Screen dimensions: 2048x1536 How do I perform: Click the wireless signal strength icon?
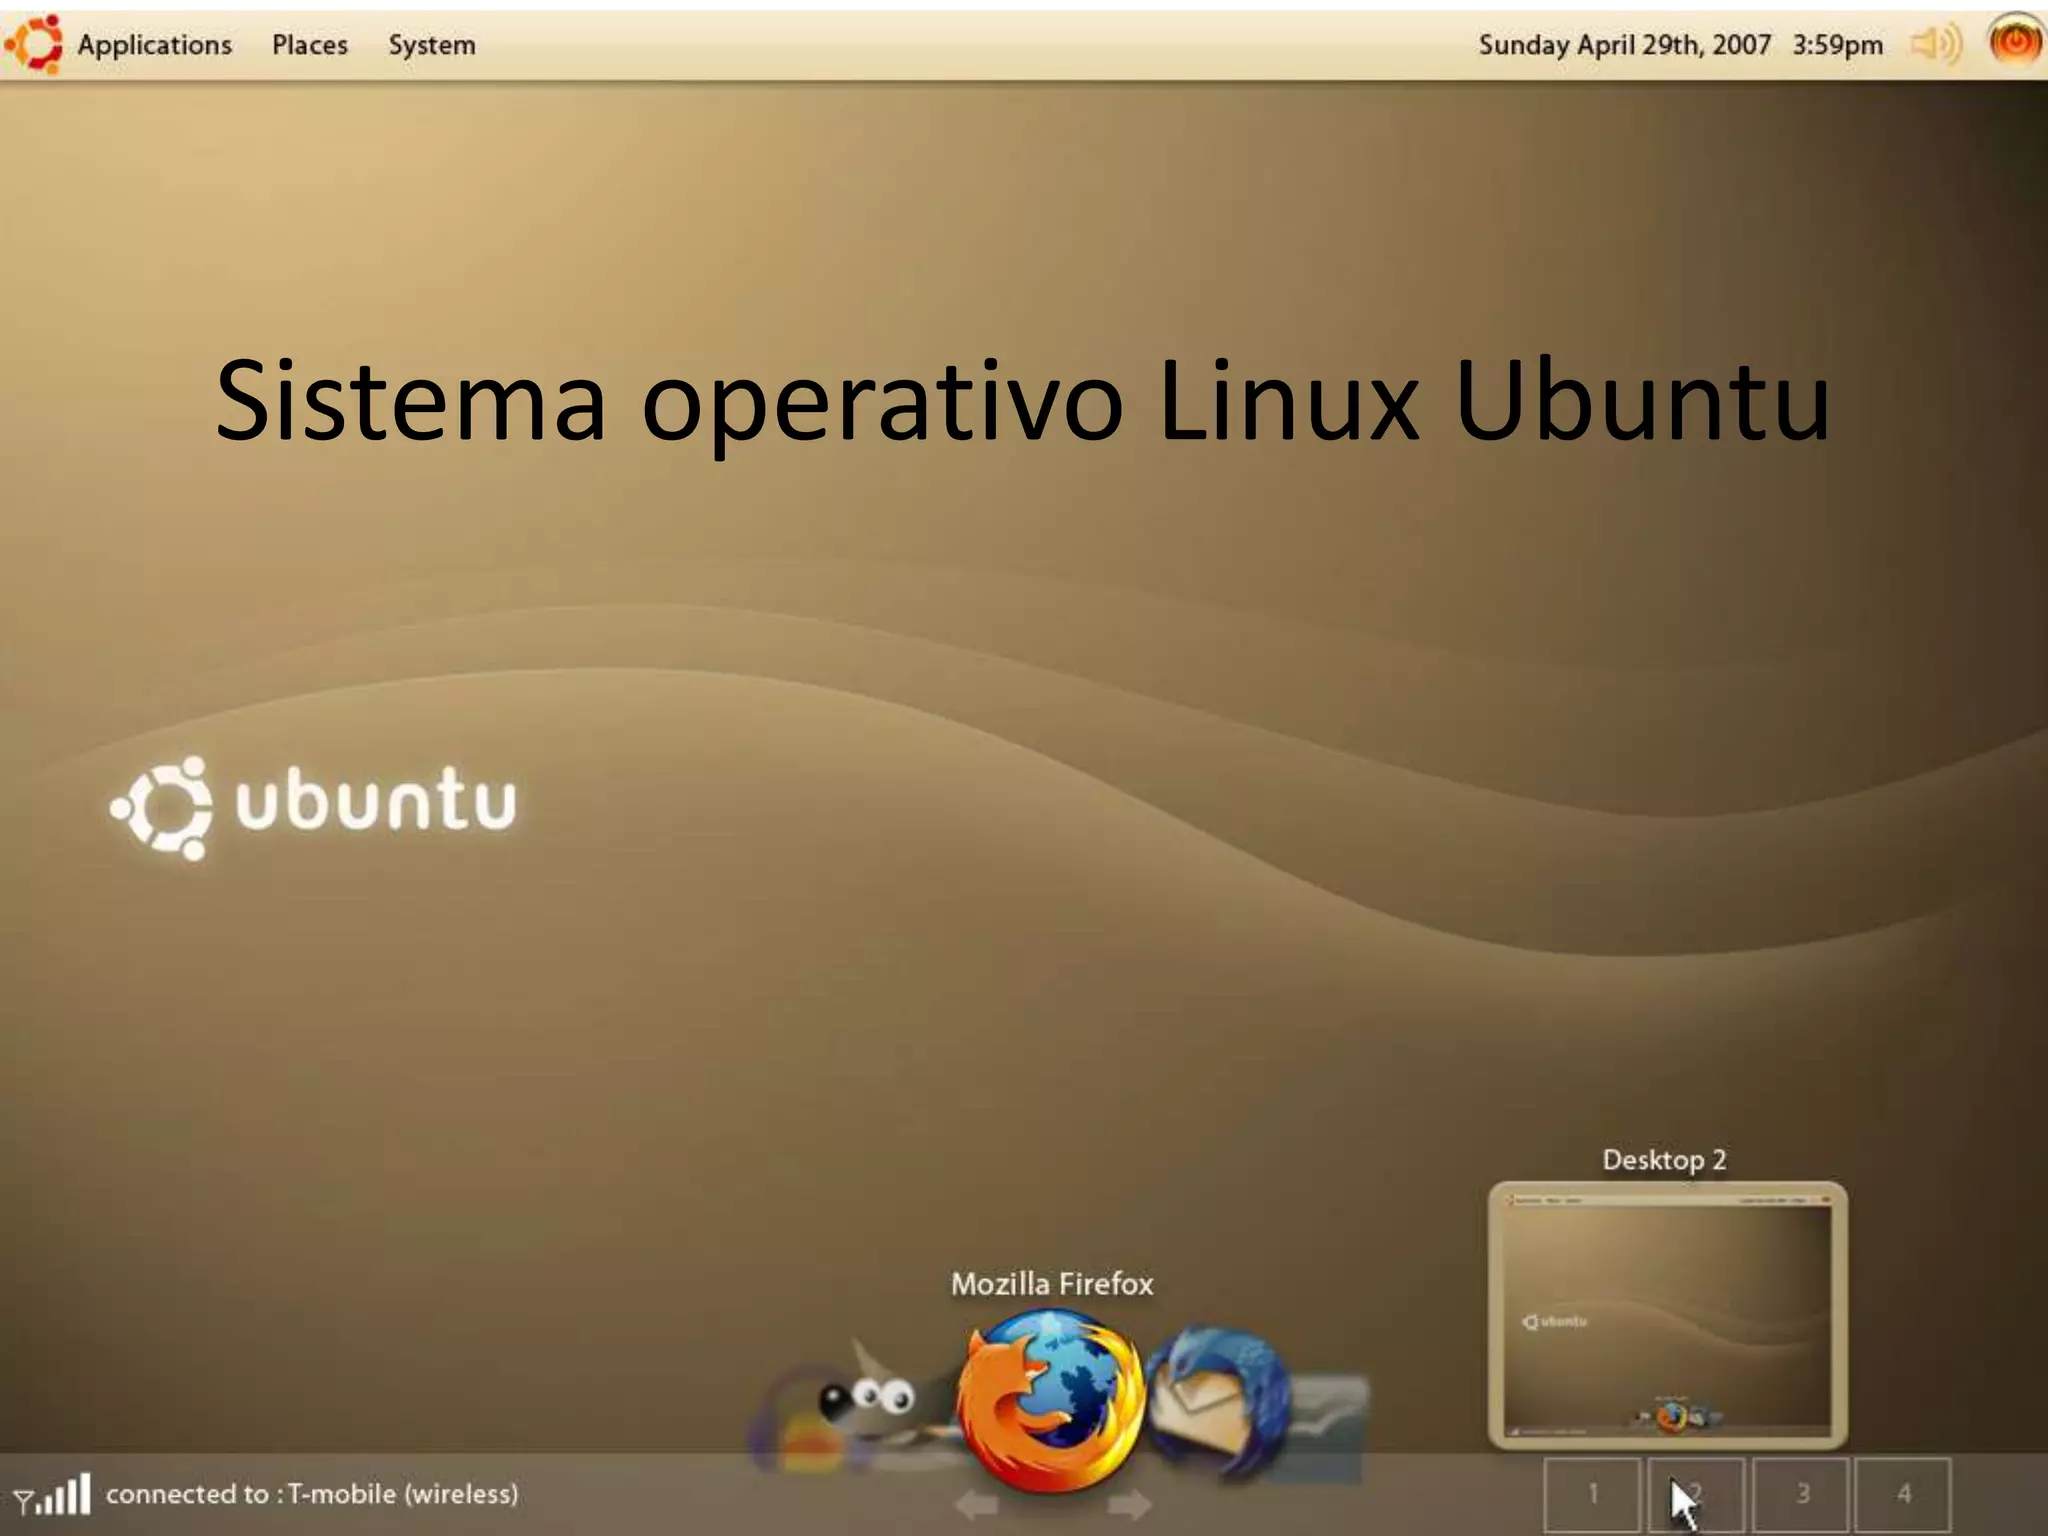pyautogui.click(x=53, y=1494)
